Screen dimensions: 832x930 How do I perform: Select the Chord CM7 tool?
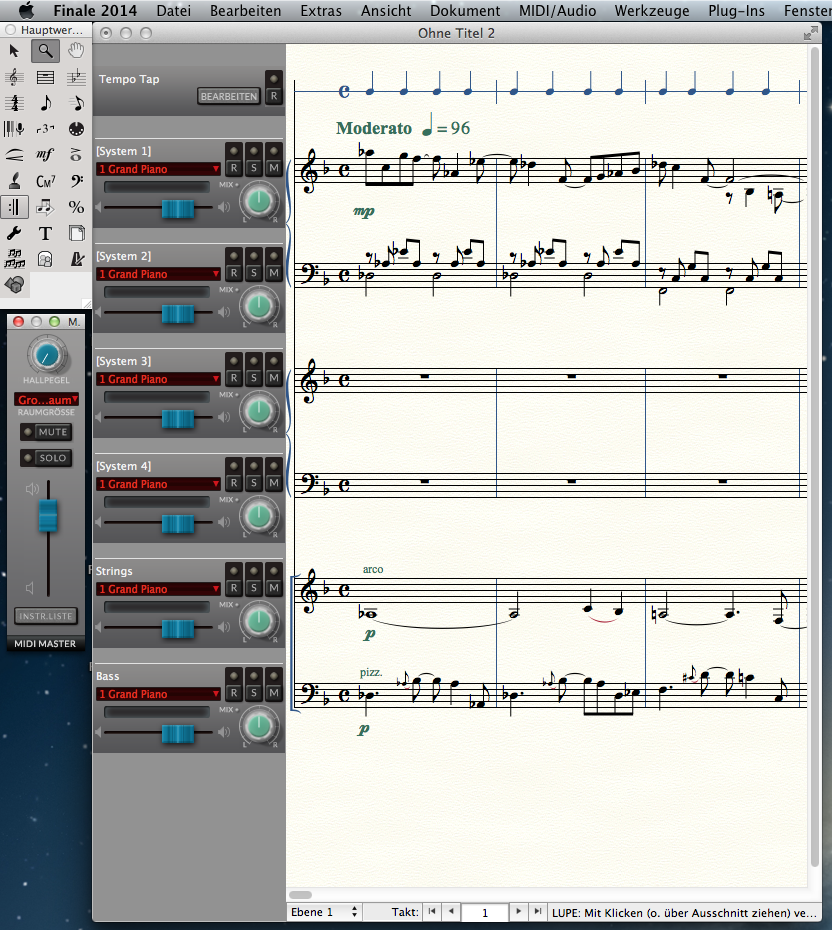pos(45,181)
